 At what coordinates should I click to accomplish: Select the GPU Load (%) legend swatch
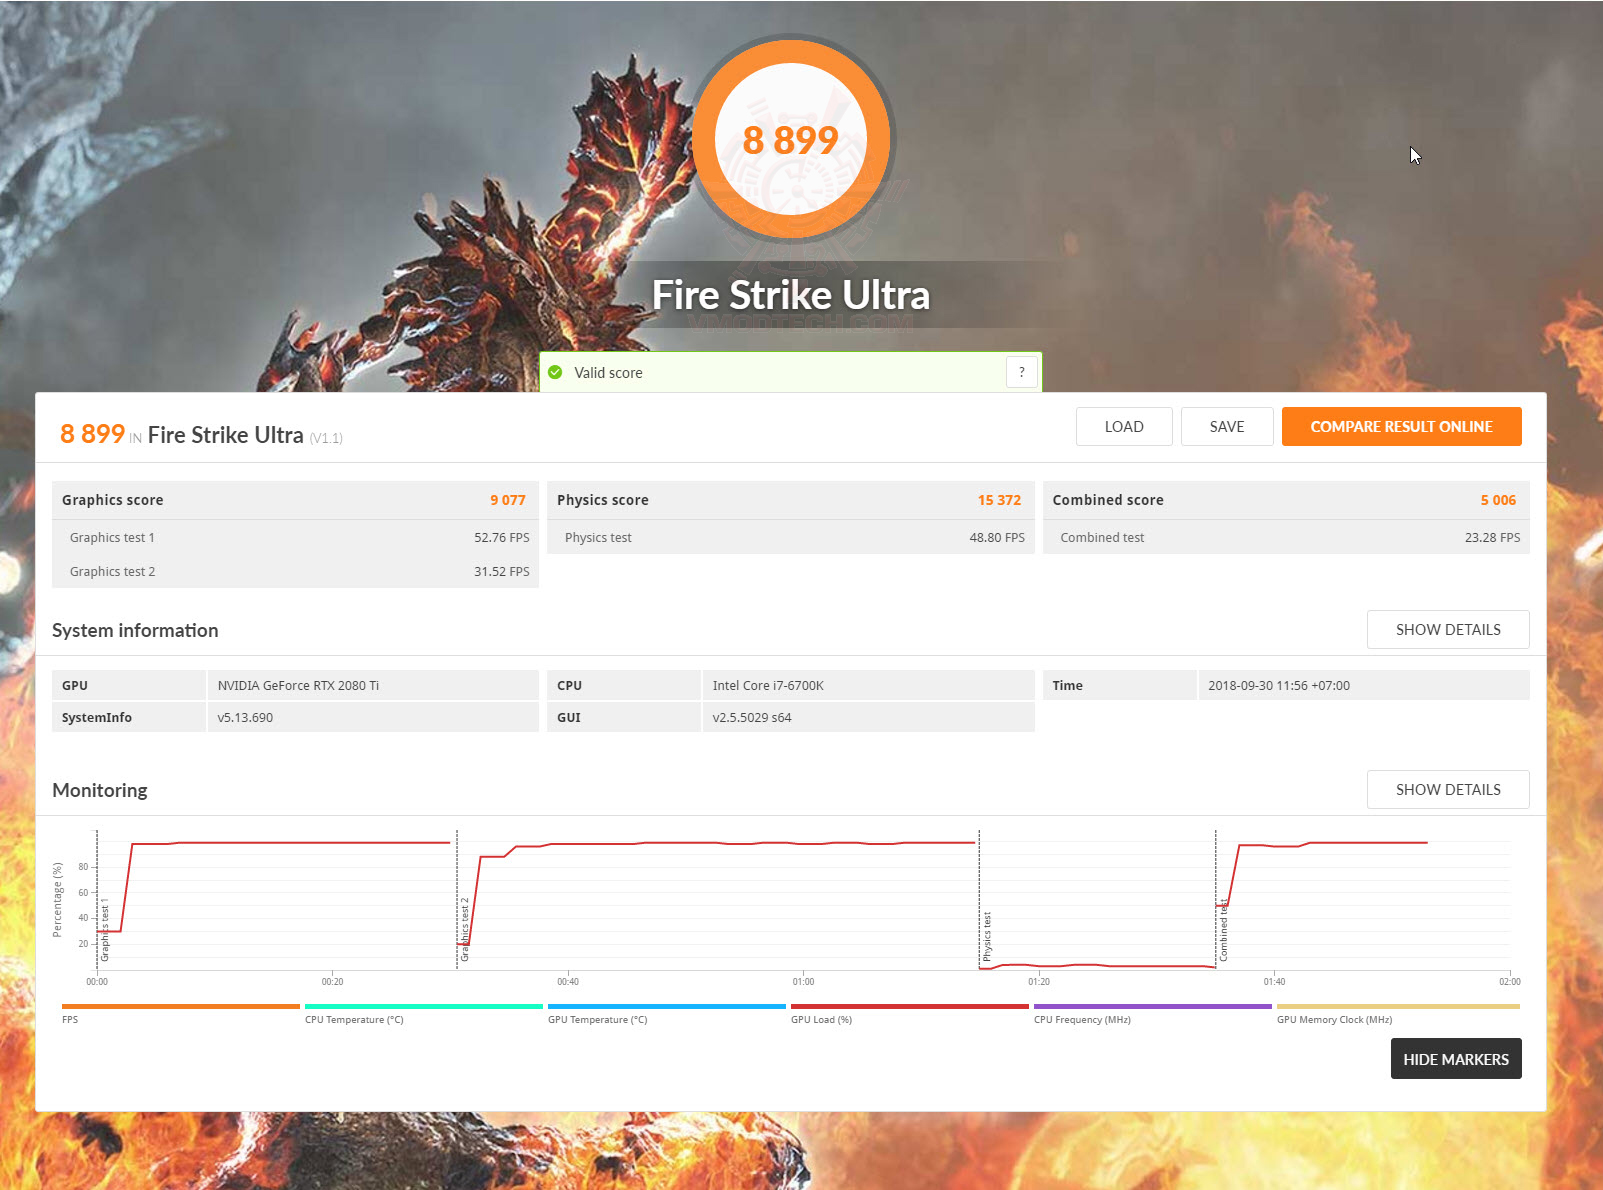(909, 1007)
